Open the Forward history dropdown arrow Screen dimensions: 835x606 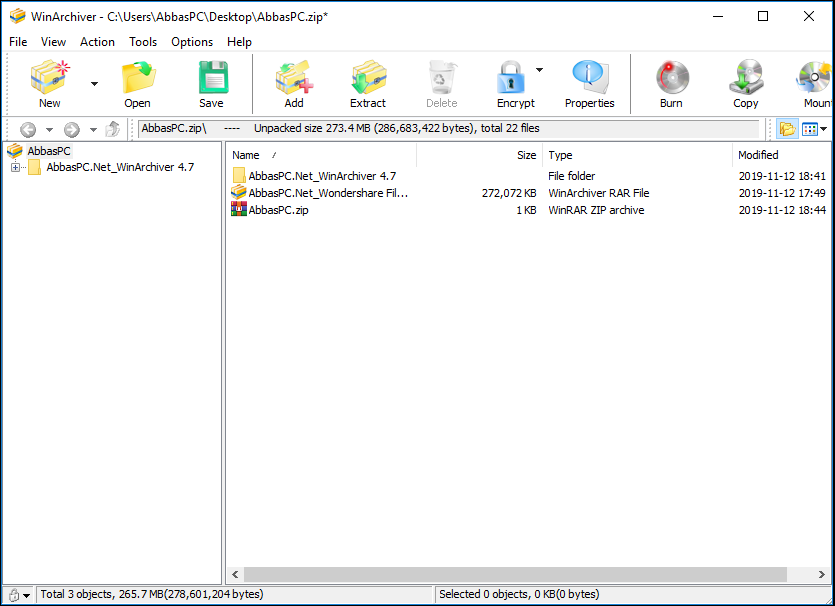(x=93, y=129)
